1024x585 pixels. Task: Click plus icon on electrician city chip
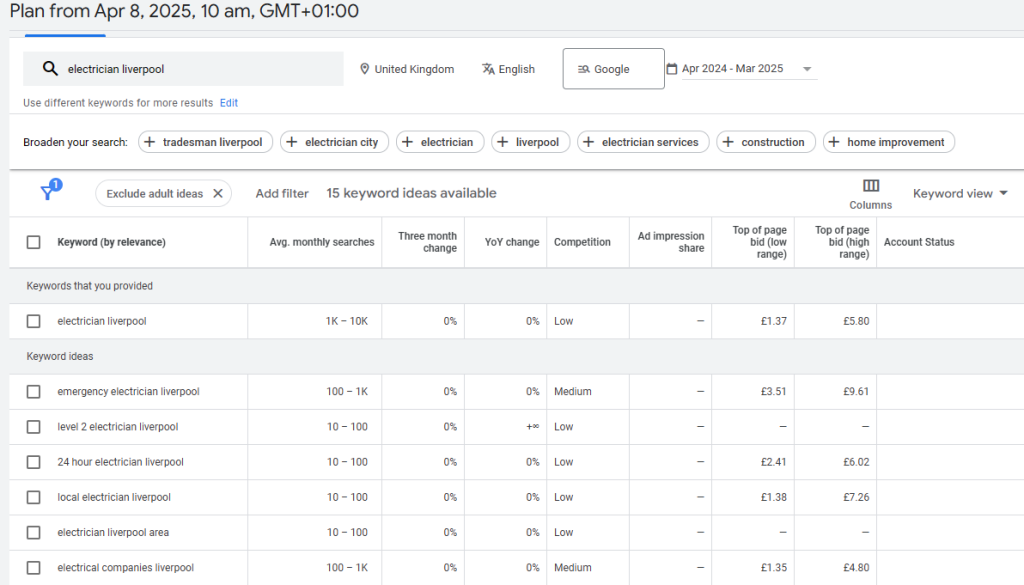pyautogui.click(x=292, y=142)
